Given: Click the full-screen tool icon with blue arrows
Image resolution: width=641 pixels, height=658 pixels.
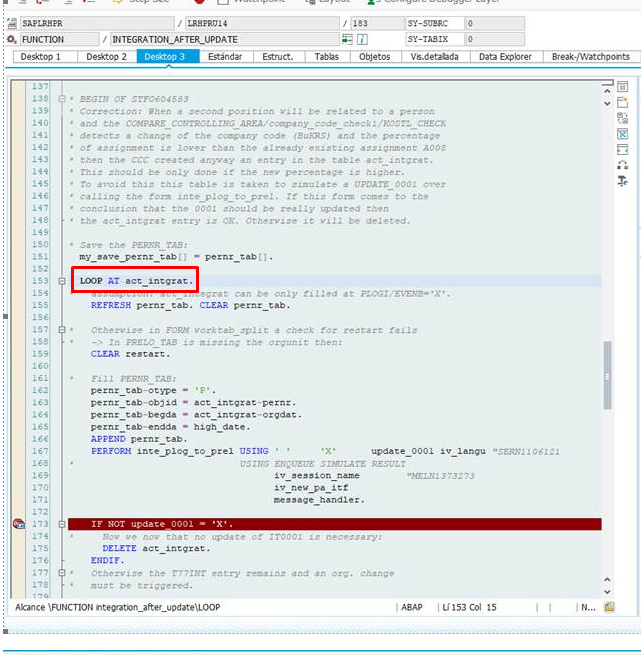Looking at the screenshot, I should pyautogui.click(x=623, y=134).
